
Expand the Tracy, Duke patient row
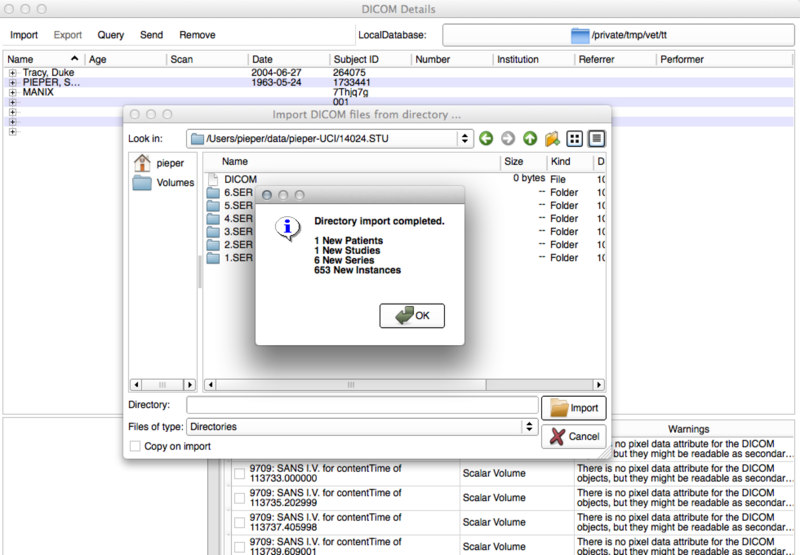[x=12, y=73]
